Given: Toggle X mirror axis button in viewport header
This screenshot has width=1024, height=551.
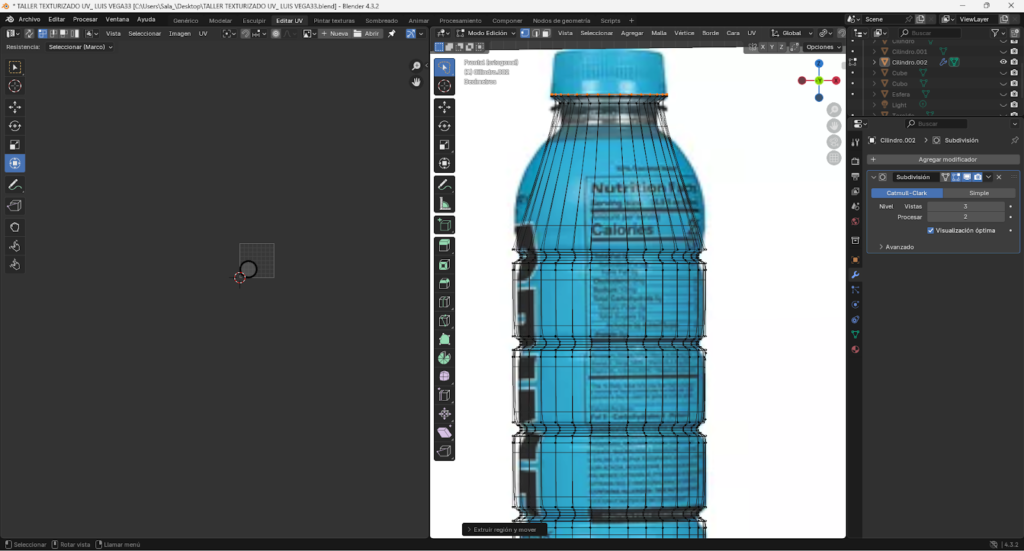Looking at the screenshot, I should 762,47.
